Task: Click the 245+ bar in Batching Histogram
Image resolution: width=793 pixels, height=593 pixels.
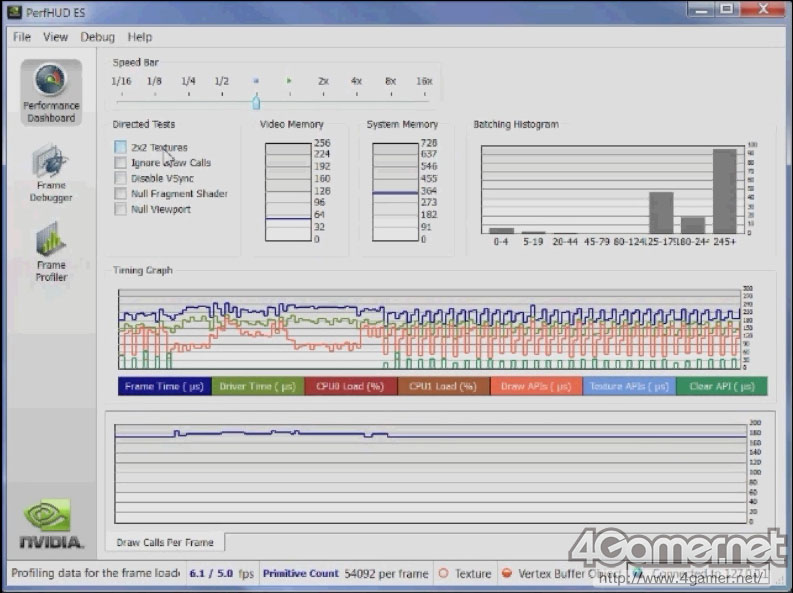Action: (x=724, y=190)
